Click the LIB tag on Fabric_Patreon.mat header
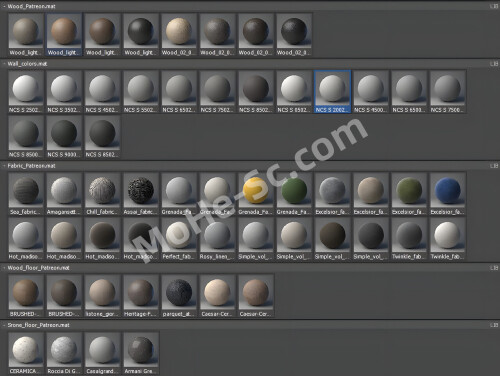The width and height of the screenshot is (500, 376). point(494,166)
